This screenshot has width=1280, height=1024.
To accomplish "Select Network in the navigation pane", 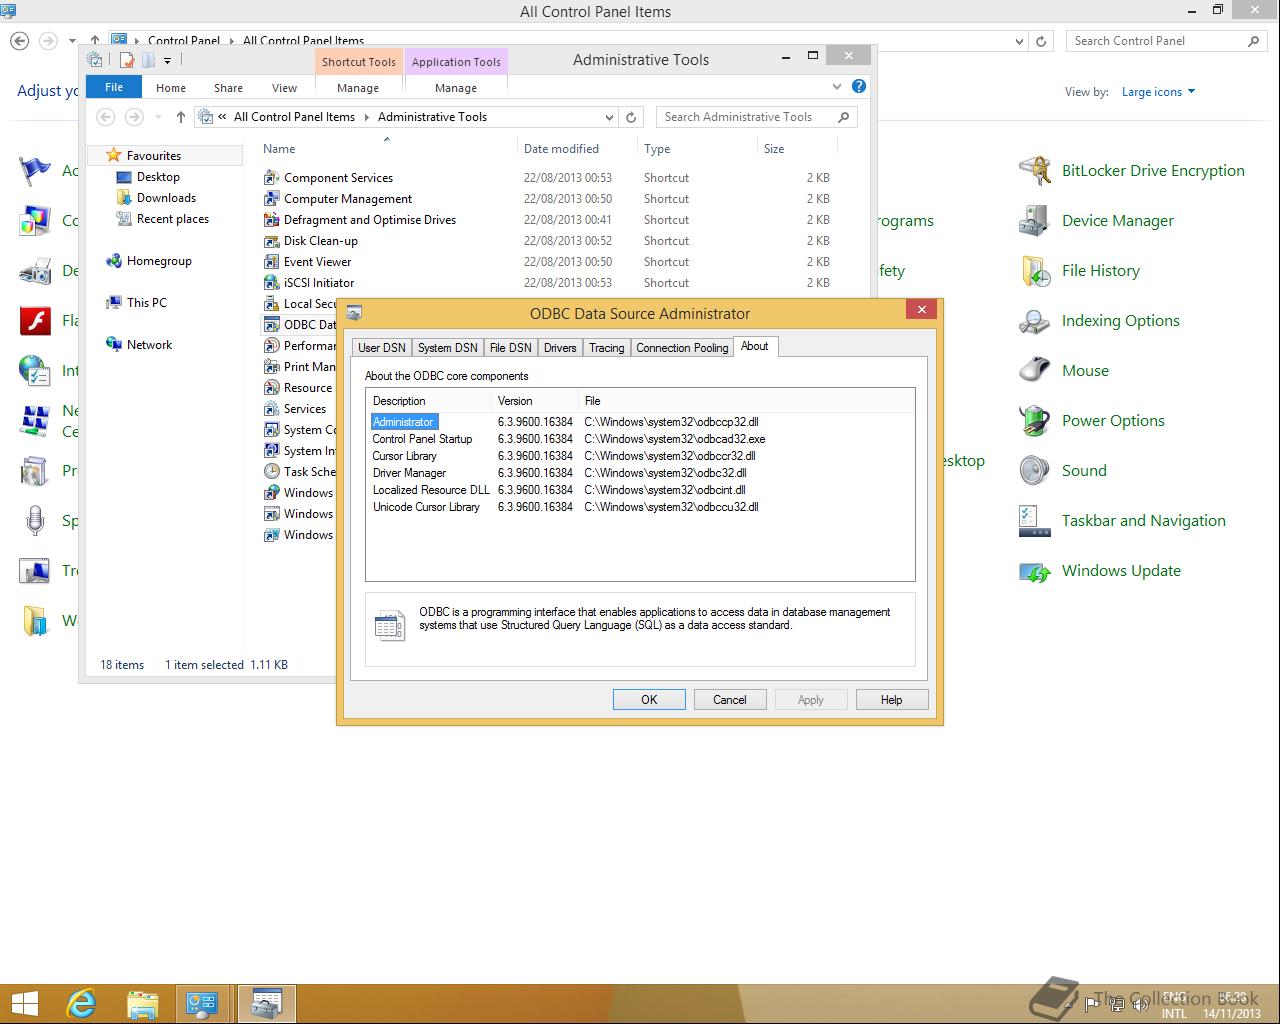I will [149, 345].
